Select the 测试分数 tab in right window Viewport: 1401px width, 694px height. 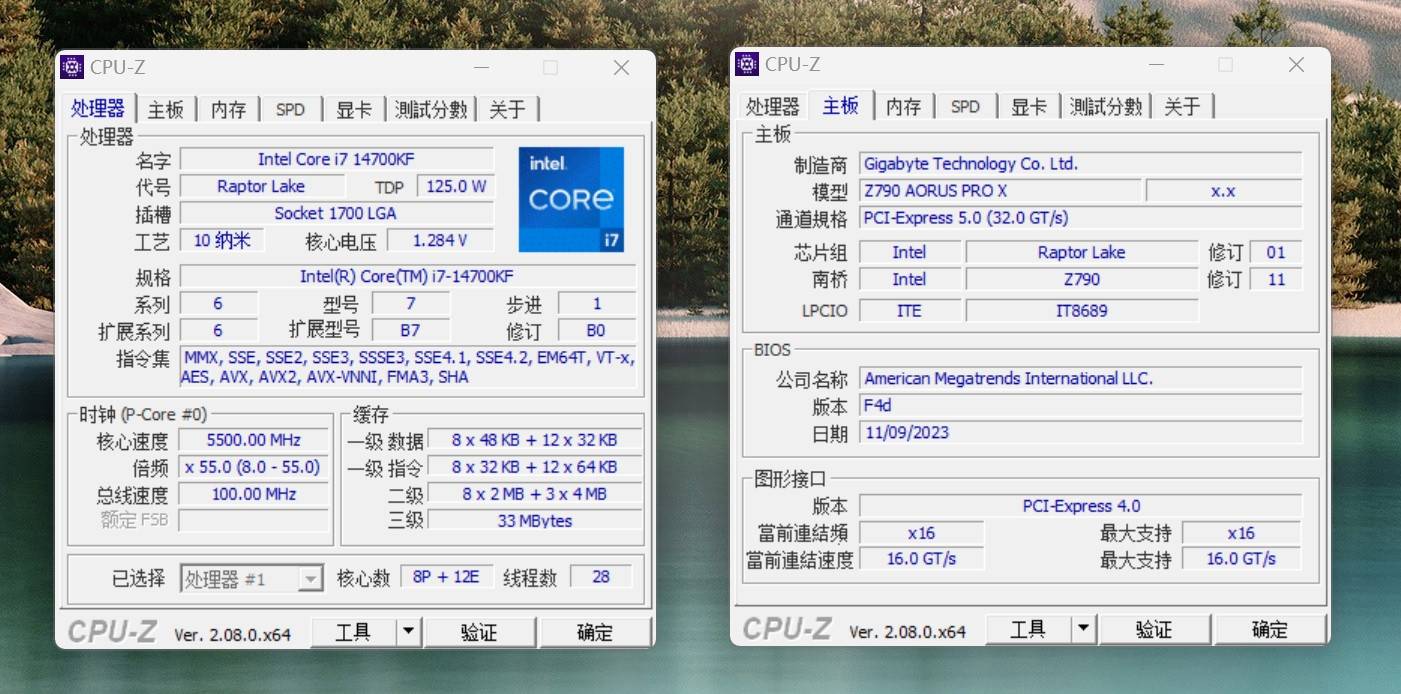(1105, 105)
